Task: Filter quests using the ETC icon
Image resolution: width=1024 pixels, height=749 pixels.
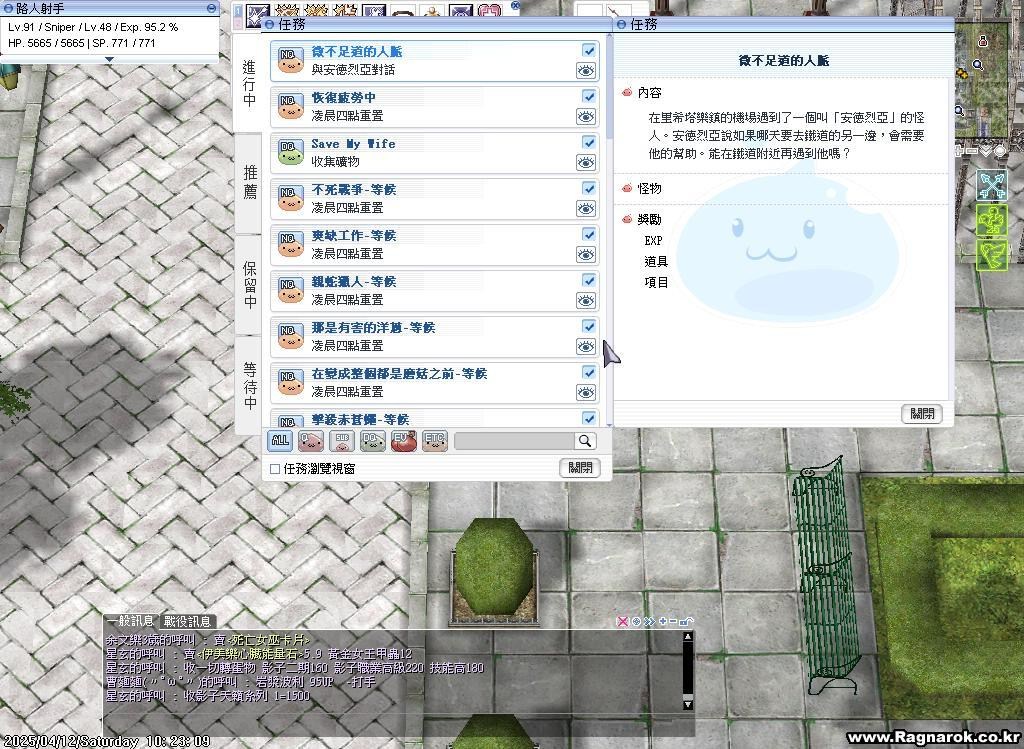Action: (435, 441)
